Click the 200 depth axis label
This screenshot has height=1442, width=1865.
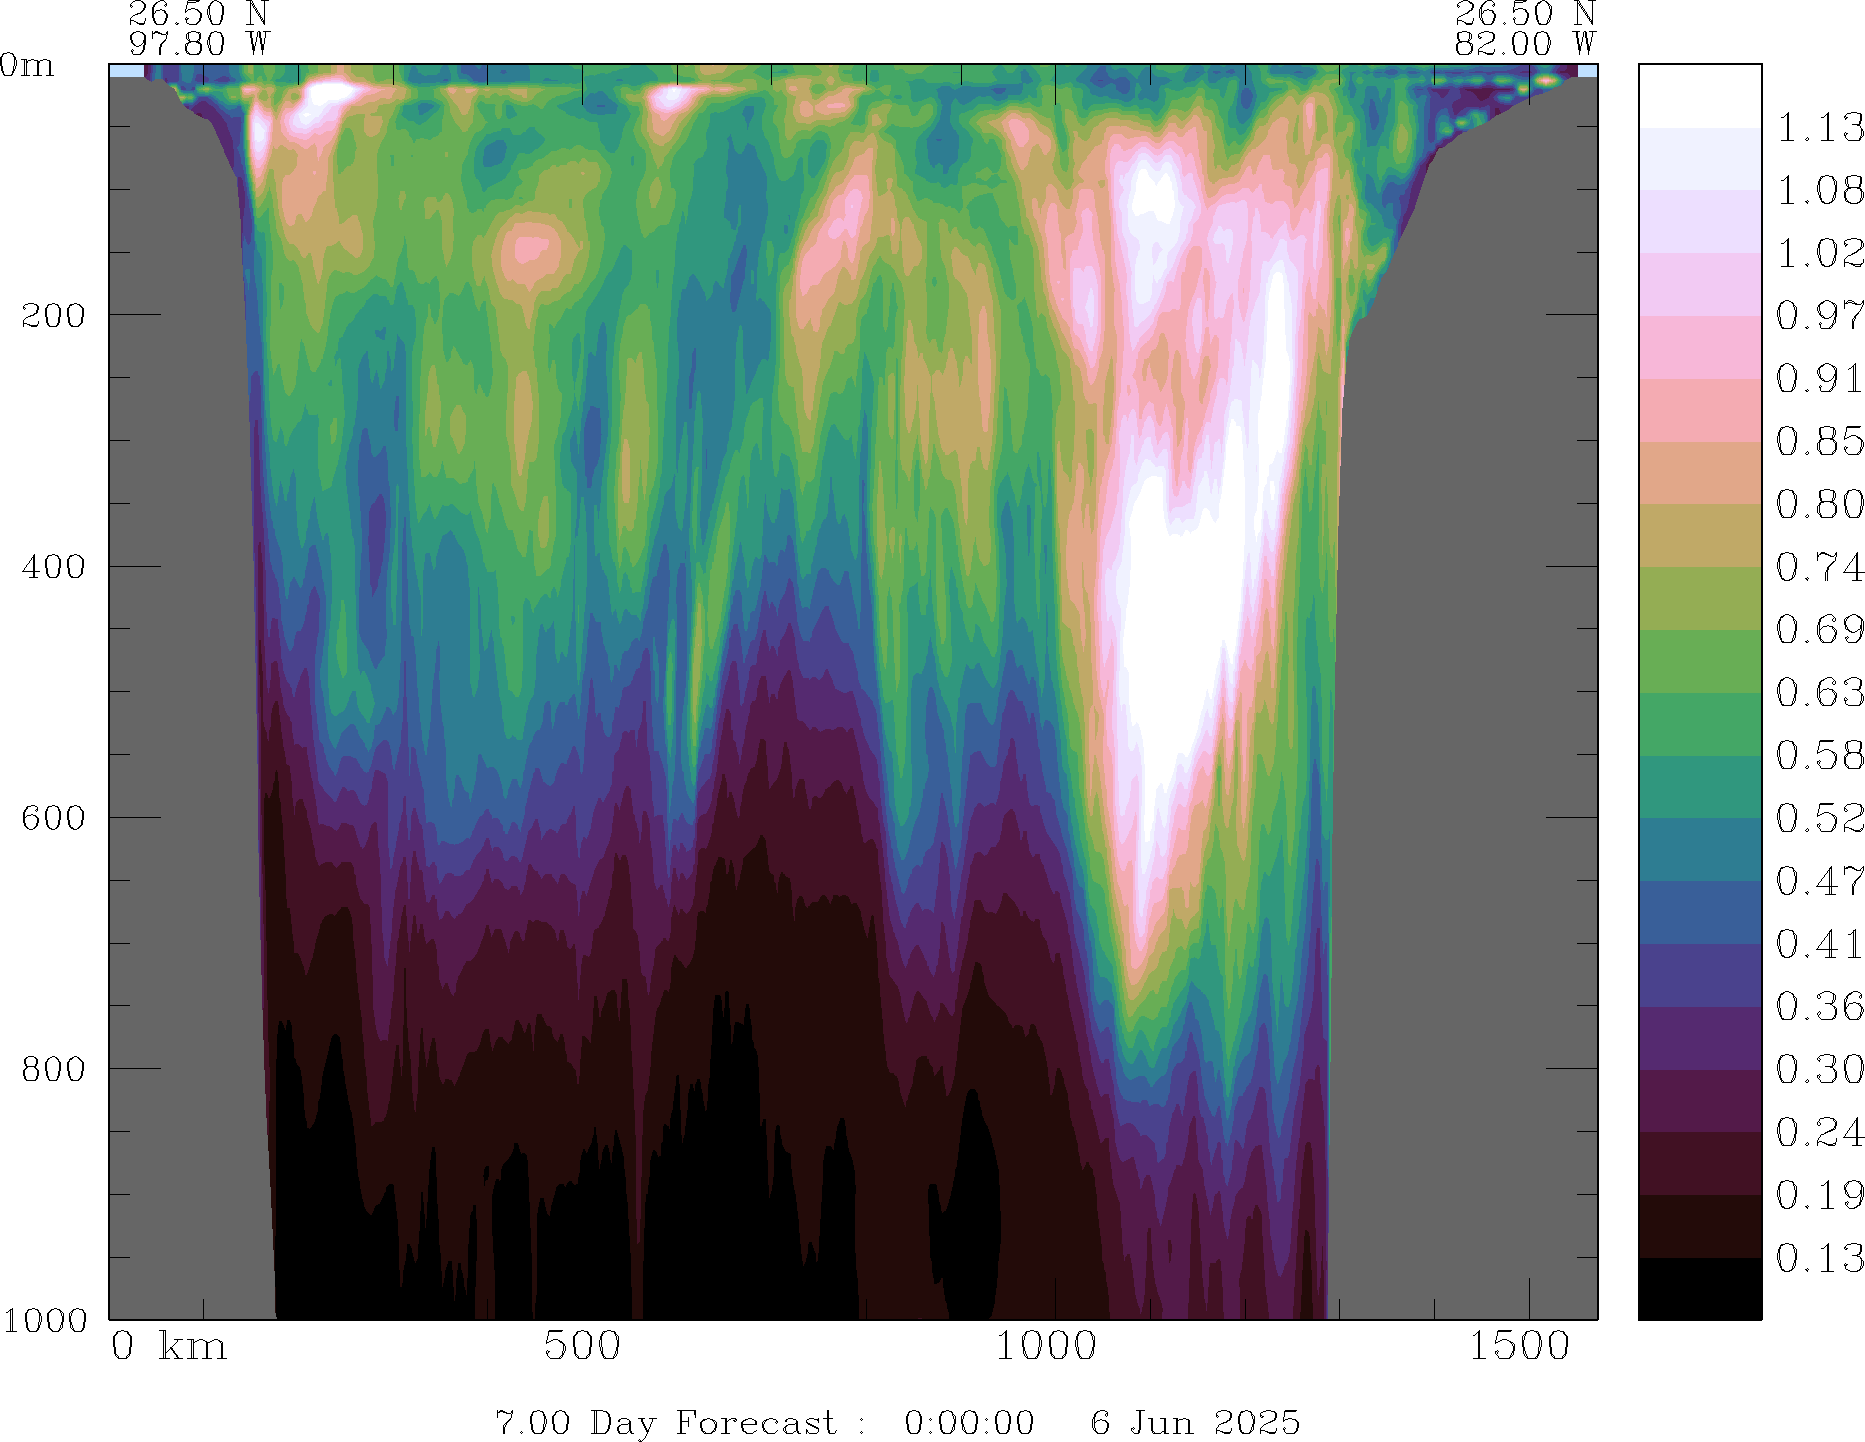[x=53, y=316]
